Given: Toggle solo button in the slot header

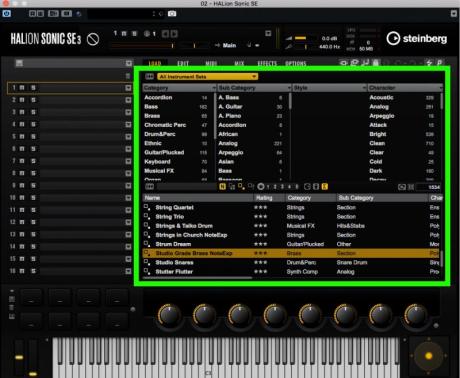Looking at the screenshot, I should click(134, 34).
